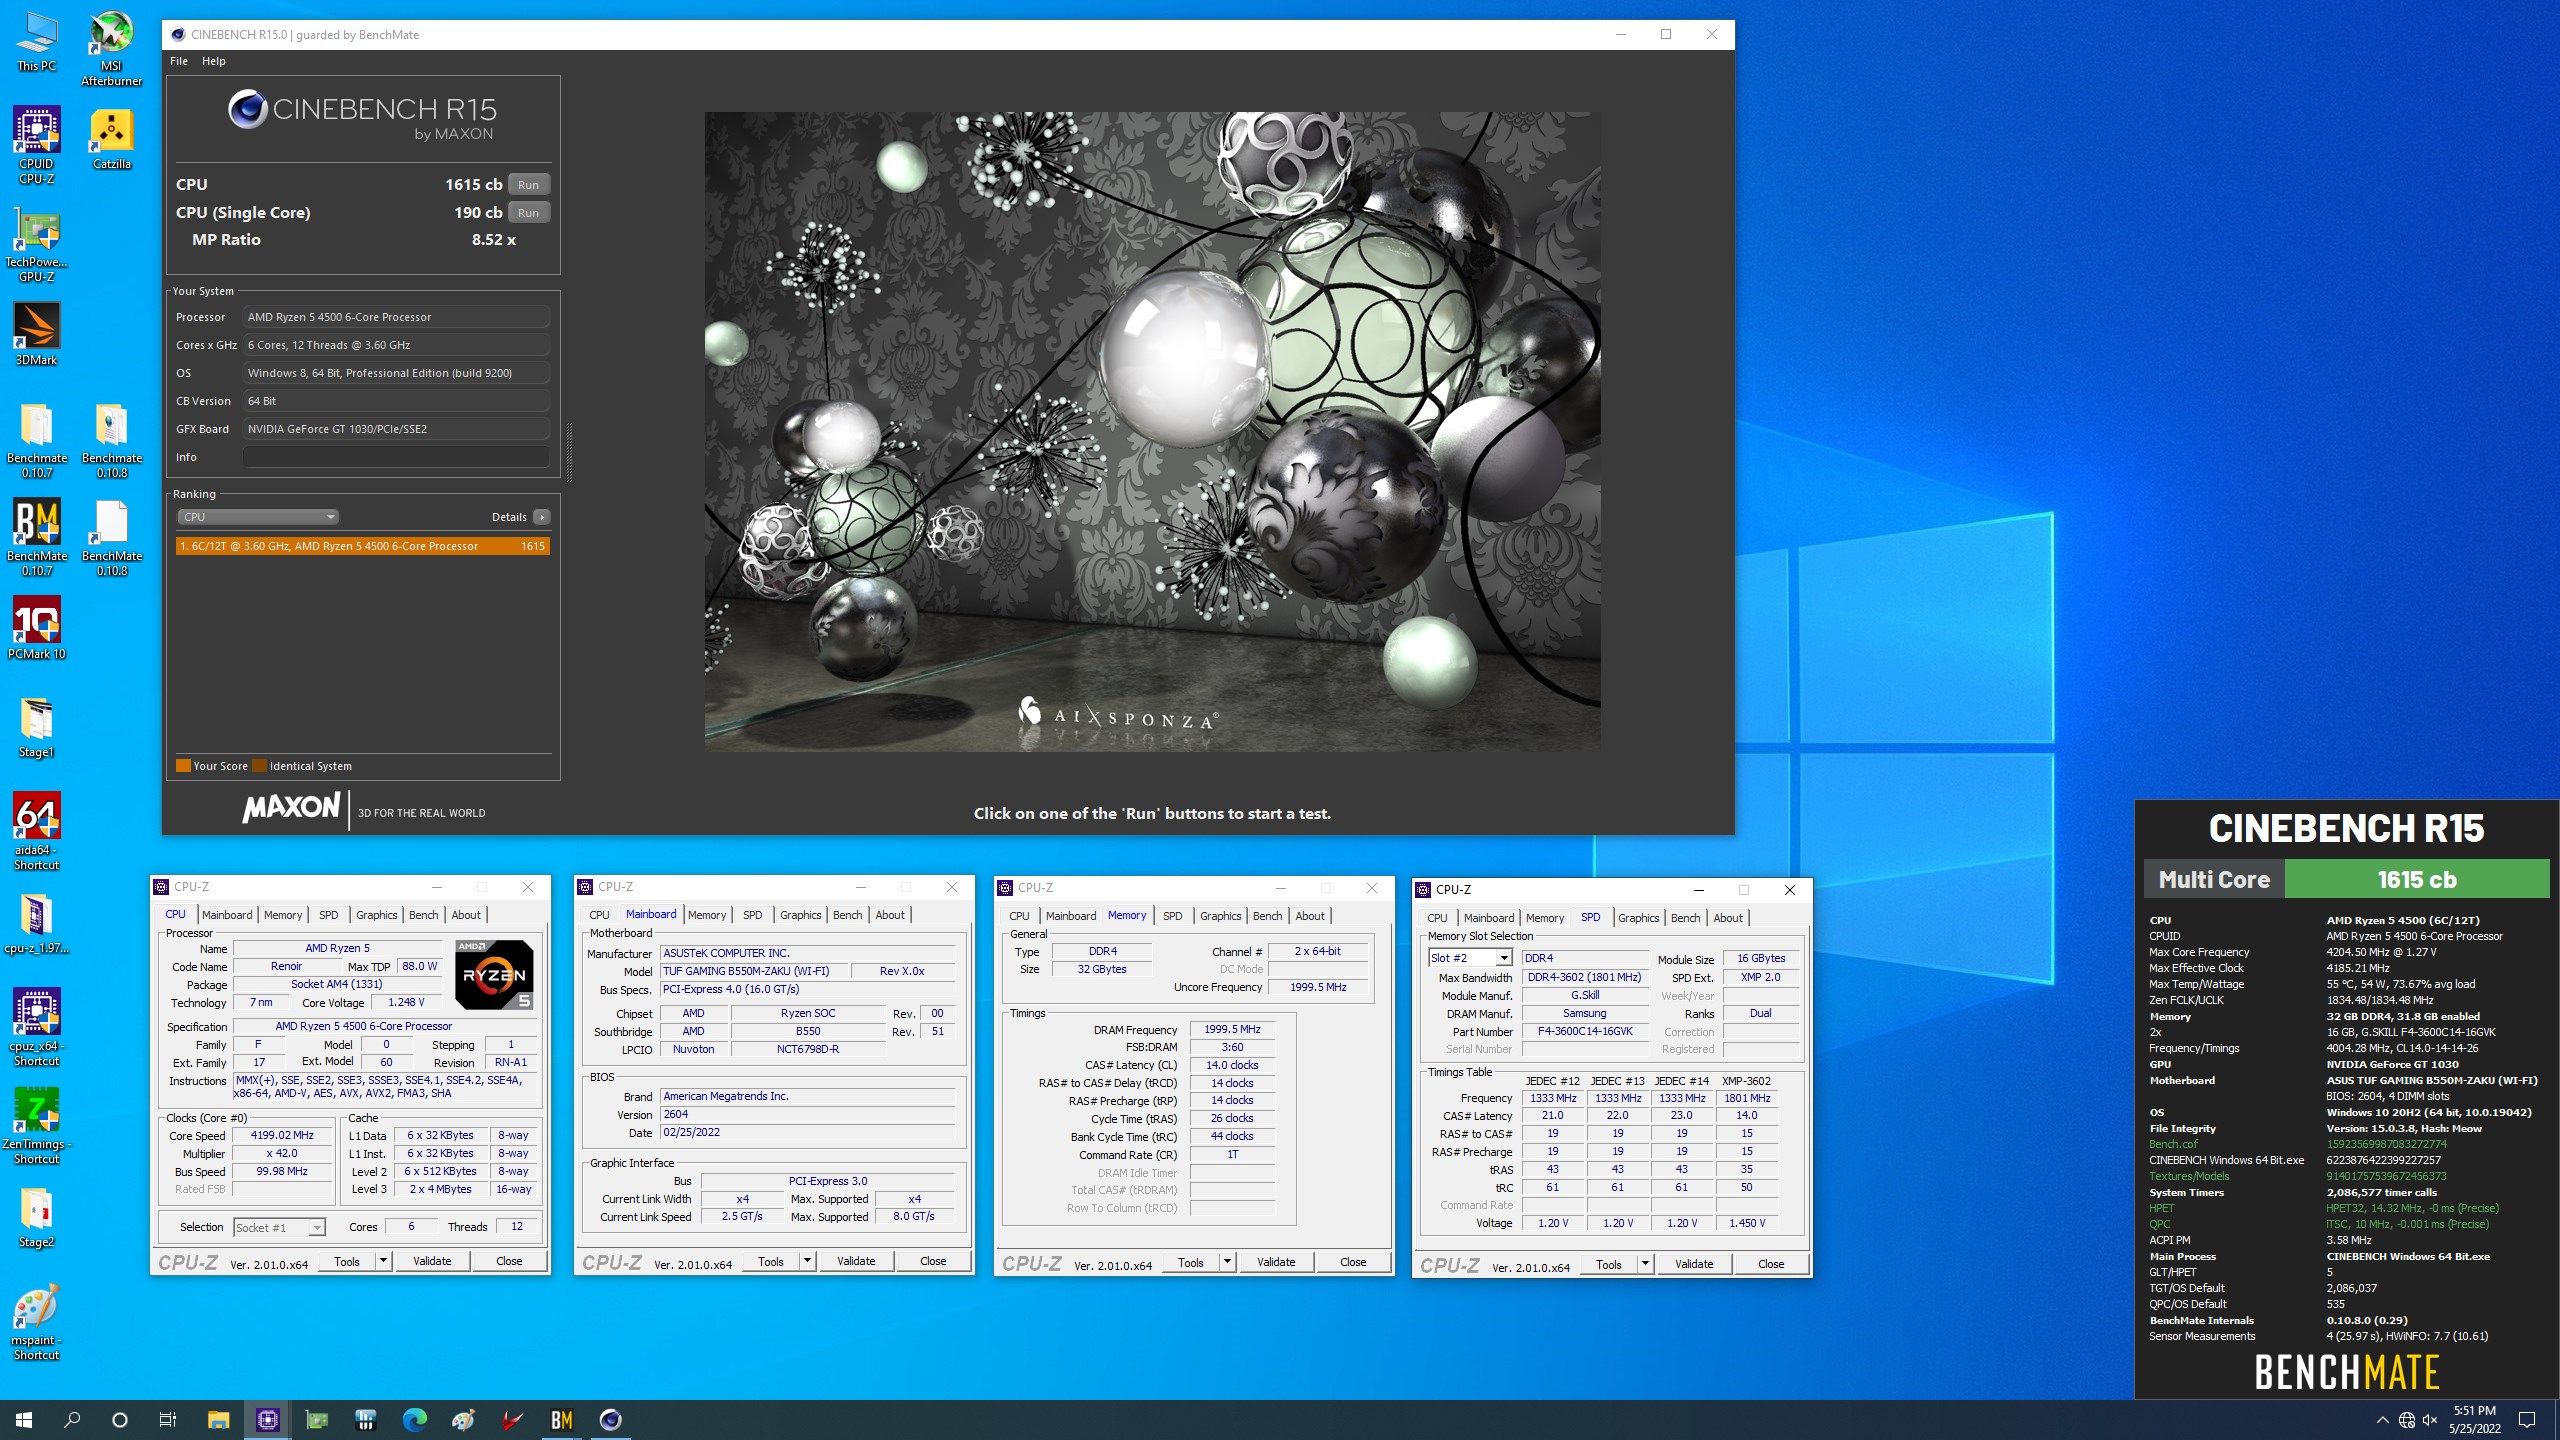Screen dimensions: 2560x1440
Task: Click the Windows Start button
Action: point(24,1419)
